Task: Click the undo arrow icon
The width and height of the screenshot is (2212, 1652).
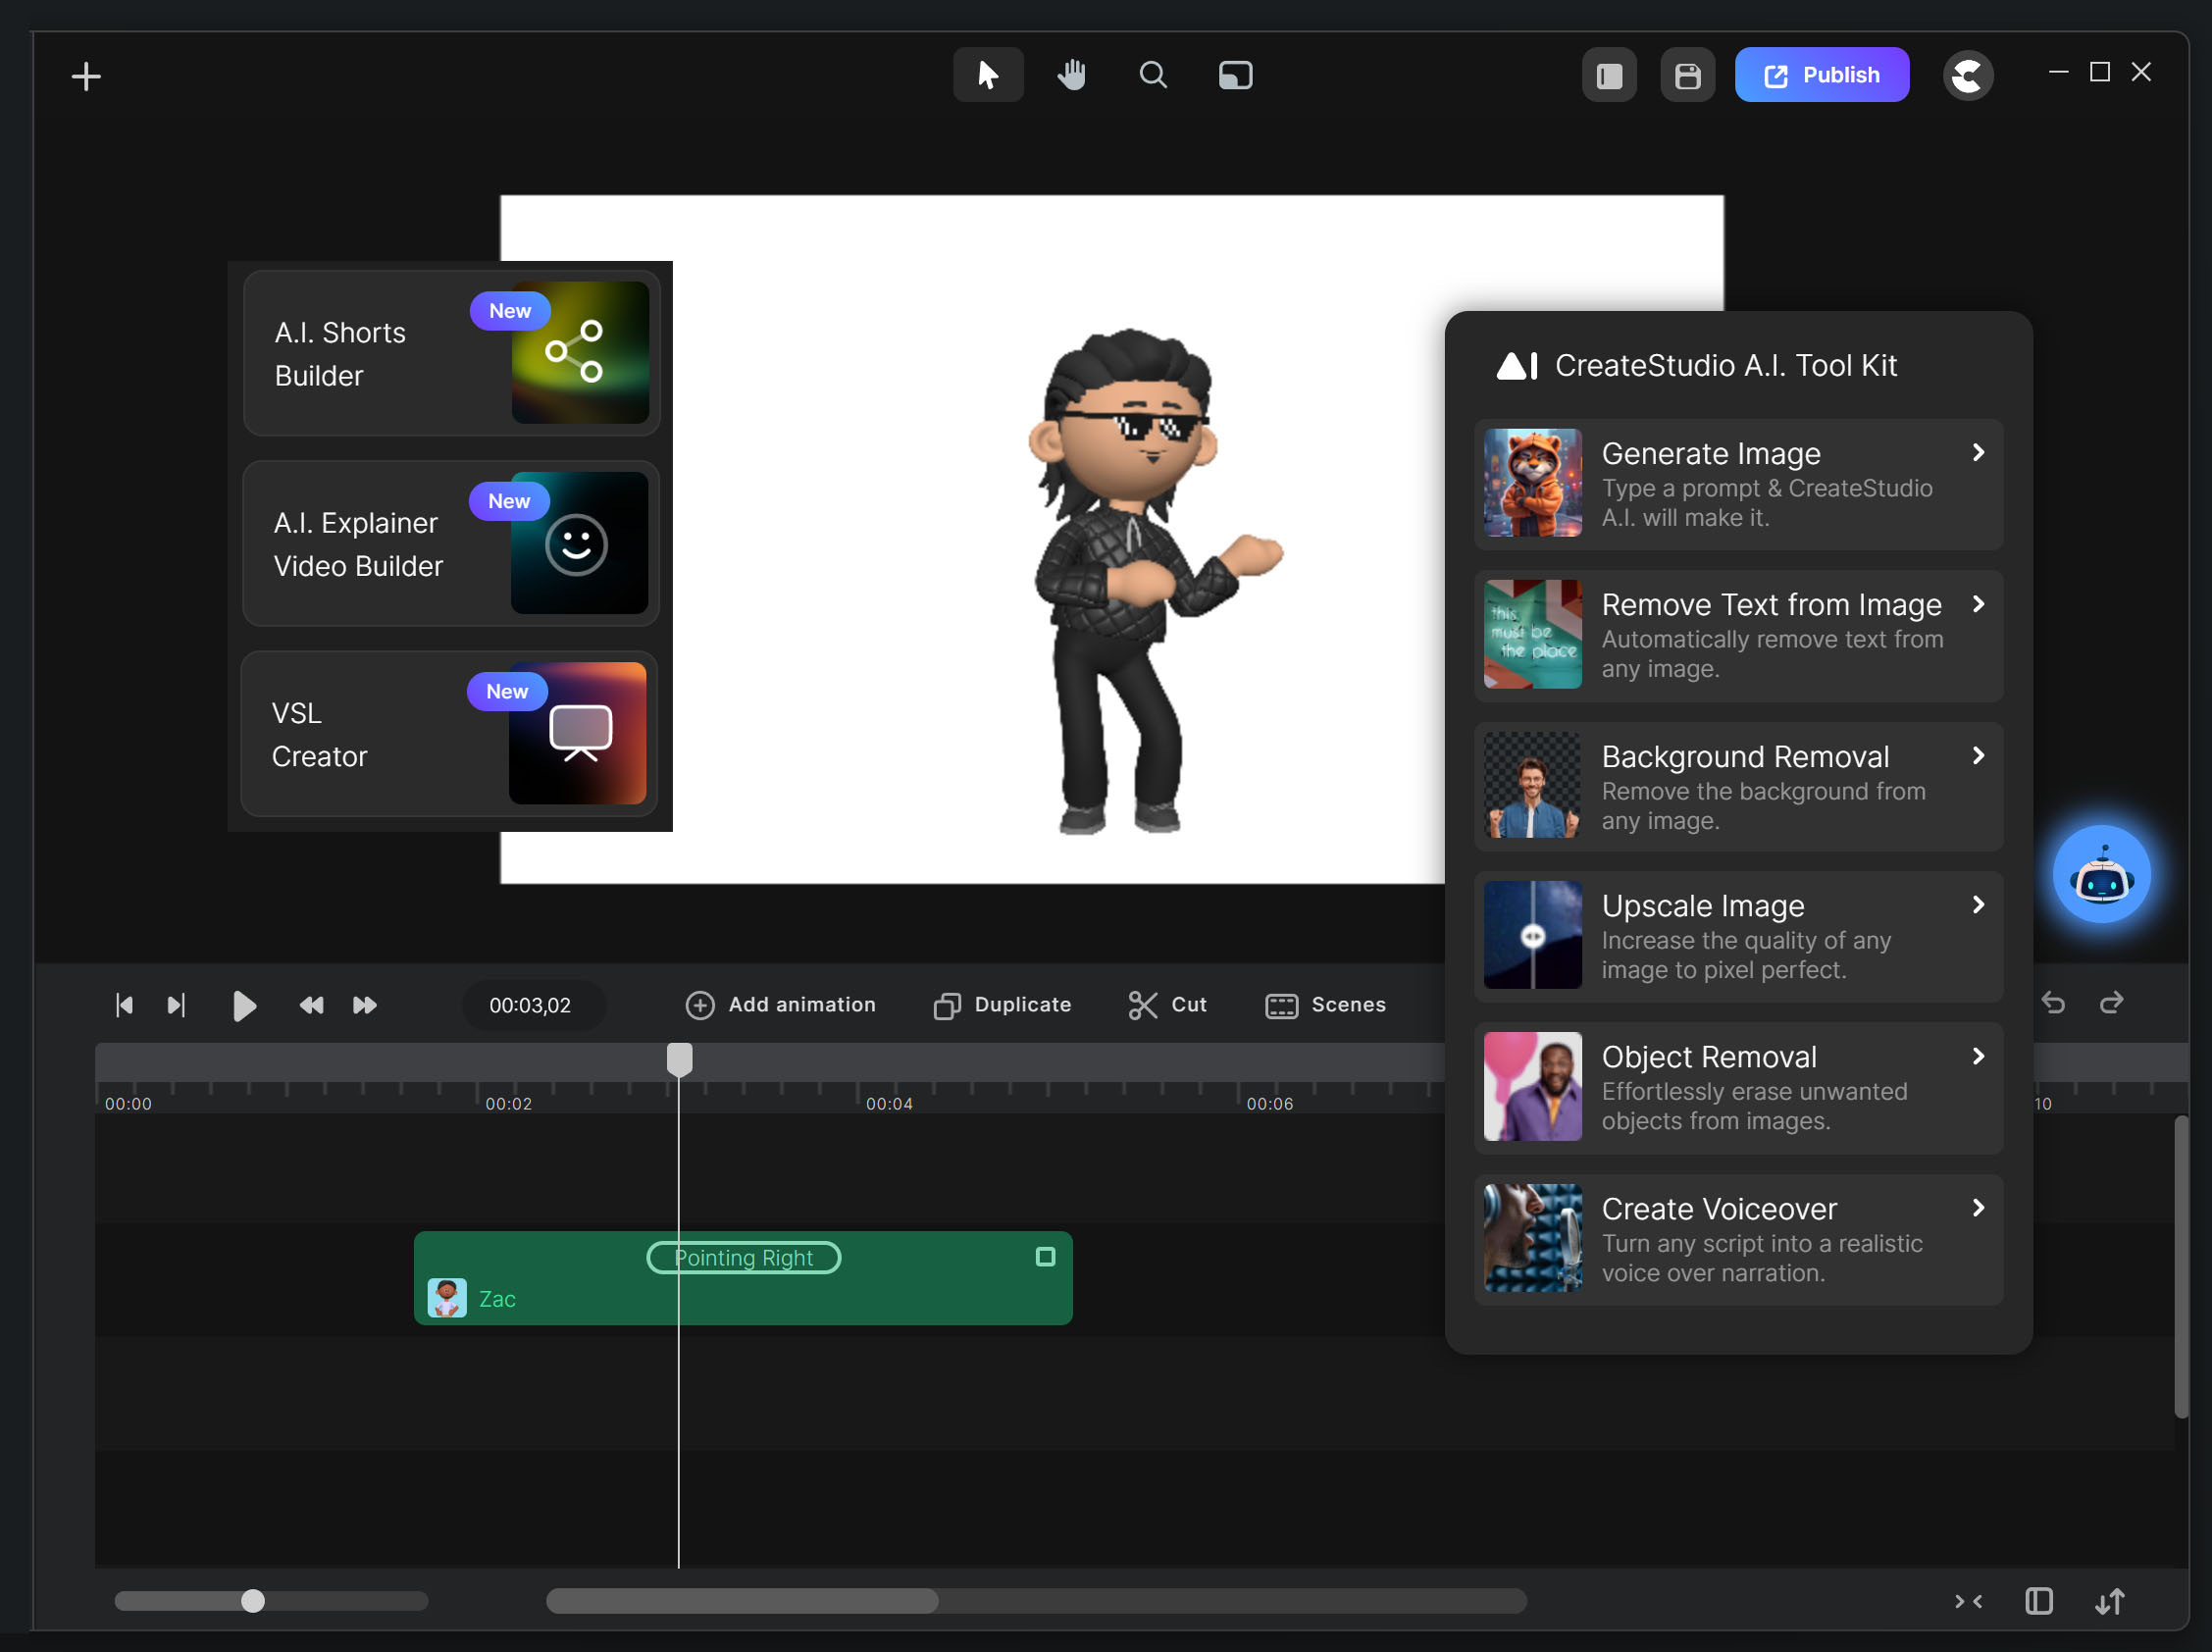Action: click(x=2054, y=1003)
